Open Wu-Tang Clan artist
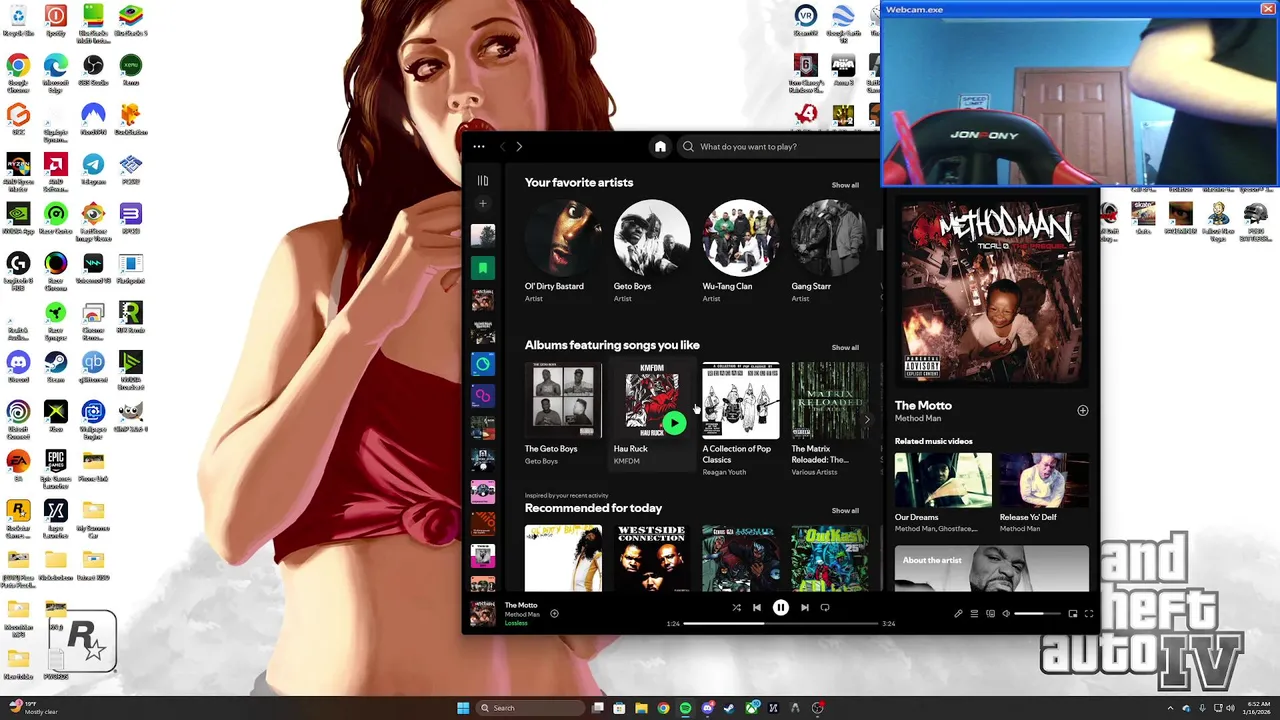This screenshot has width=1280, height=720. click(x=741, y=238)
